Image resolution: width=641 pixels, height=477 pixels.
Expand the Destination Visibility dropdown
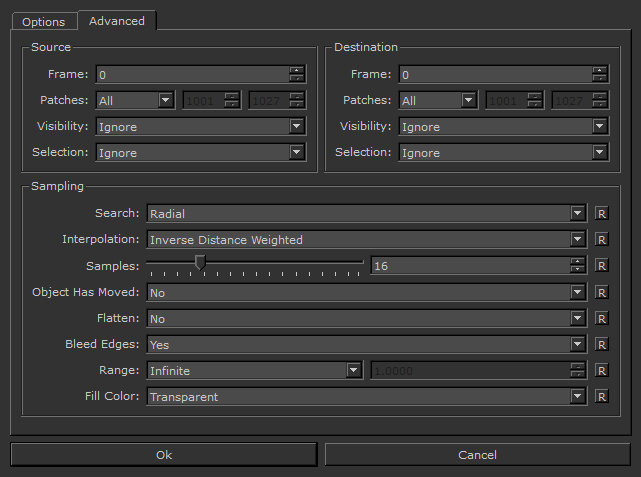tap(503, 127)
